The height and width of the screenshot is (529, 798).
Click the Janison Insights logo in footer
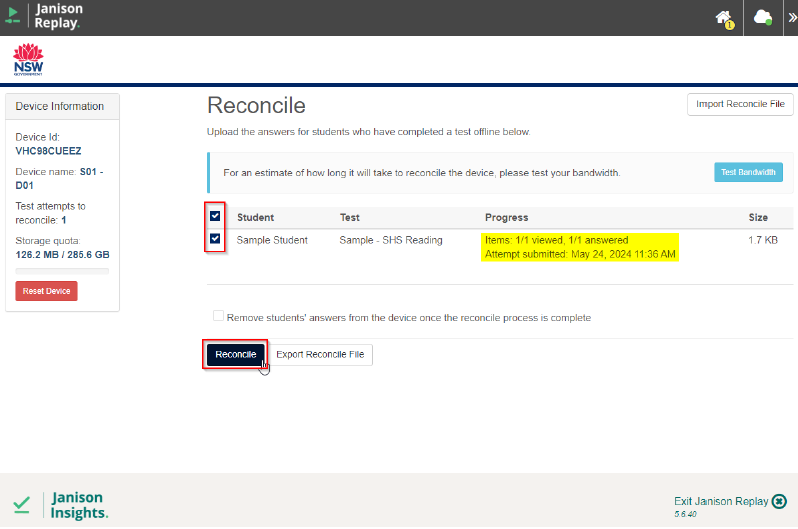(61, 505)
